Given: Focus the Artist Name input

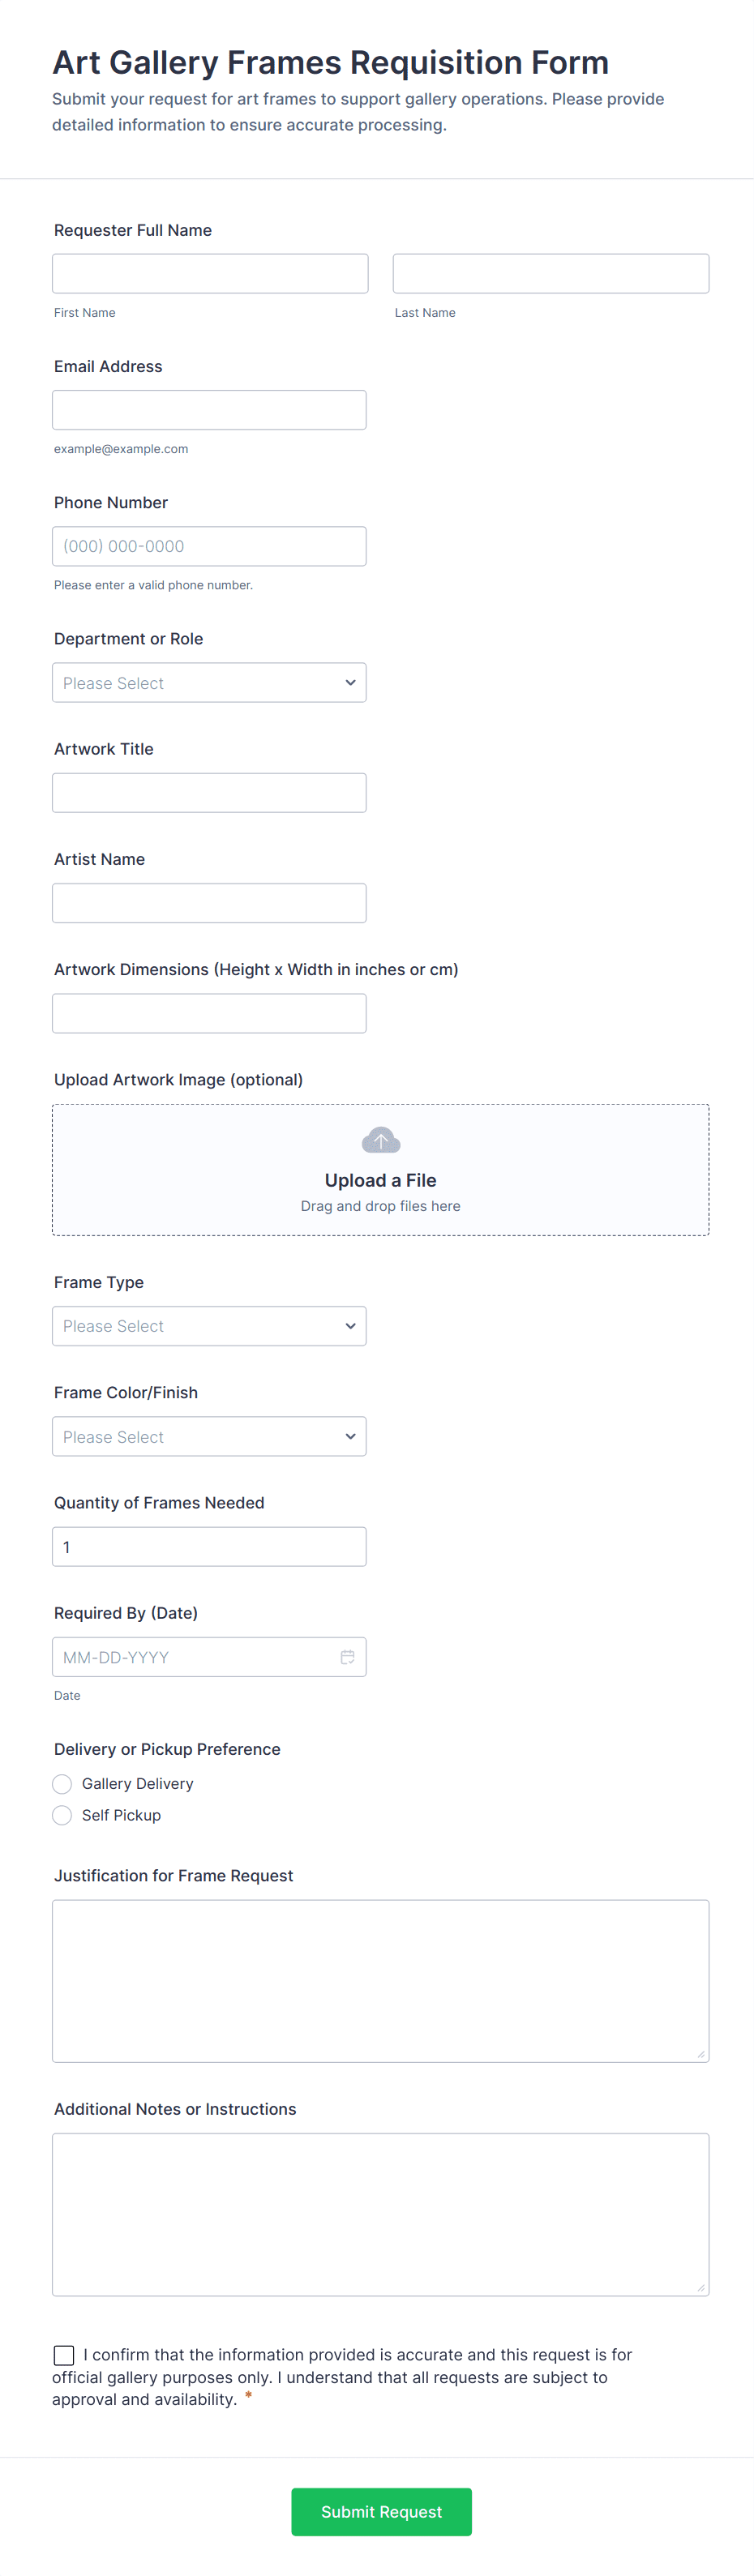Looking at the screenshot, I should (x=209, y=902).
